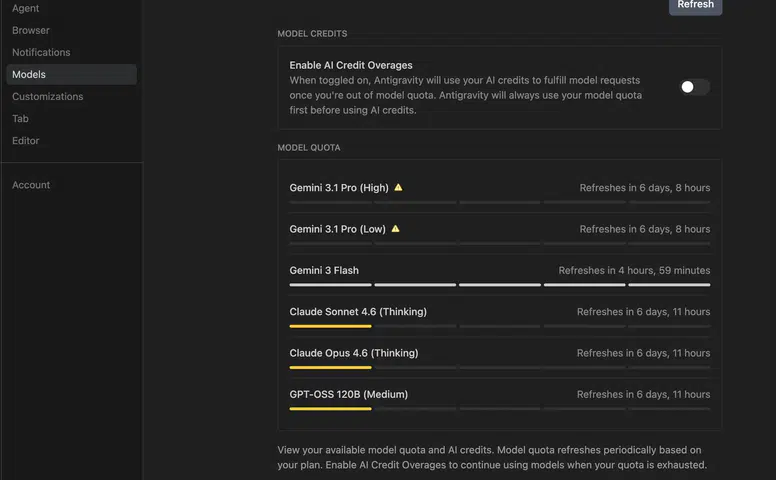Click GPT-OSS 'Refreshes in 6 days, 11 hours' text
Image resolution: width=776 pixels, height=480 pixels.
pos(643,394)
